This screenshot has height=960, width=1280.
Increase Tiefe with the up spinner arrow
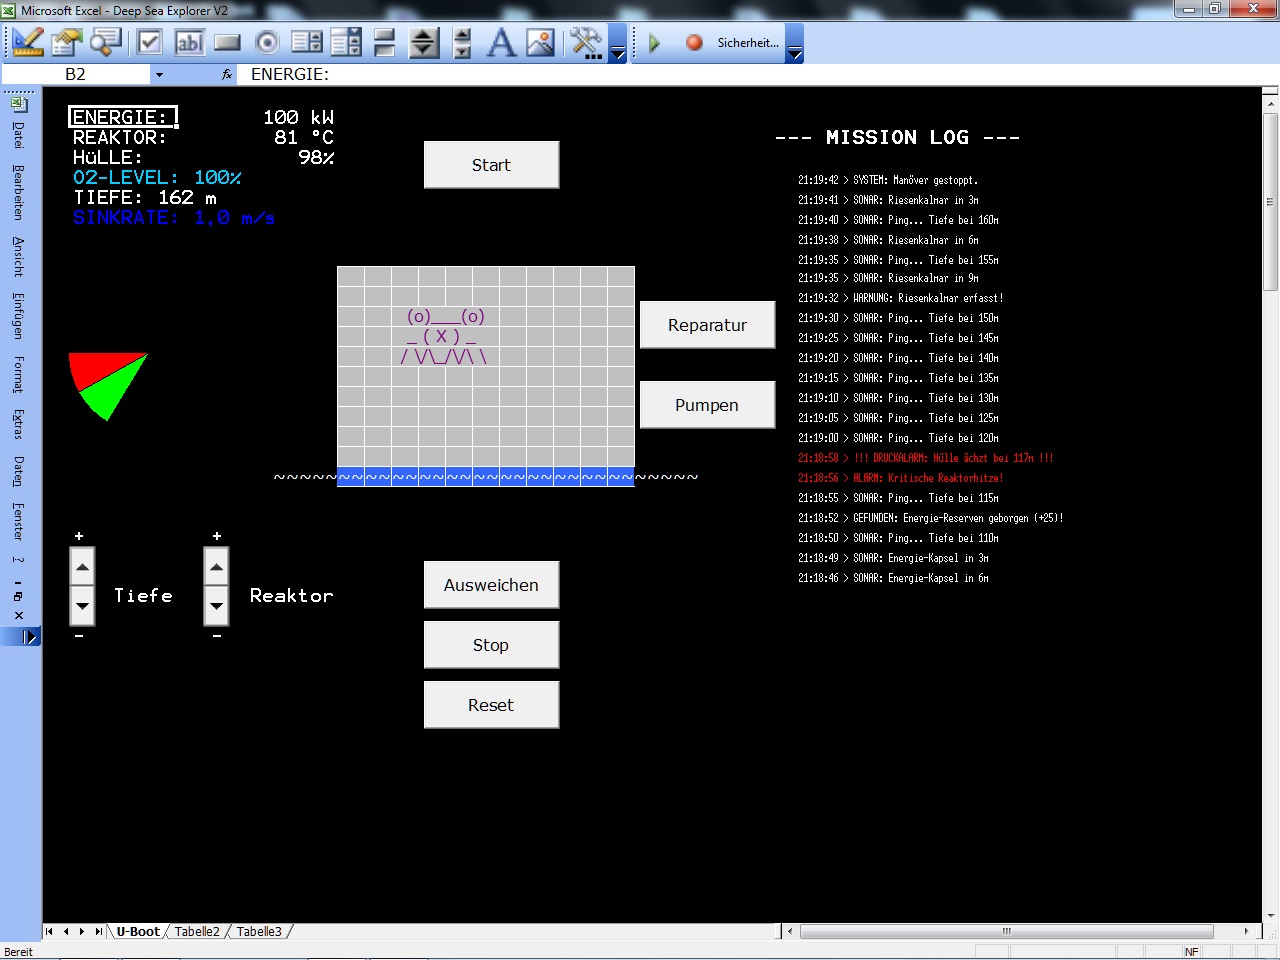(83, 568)
